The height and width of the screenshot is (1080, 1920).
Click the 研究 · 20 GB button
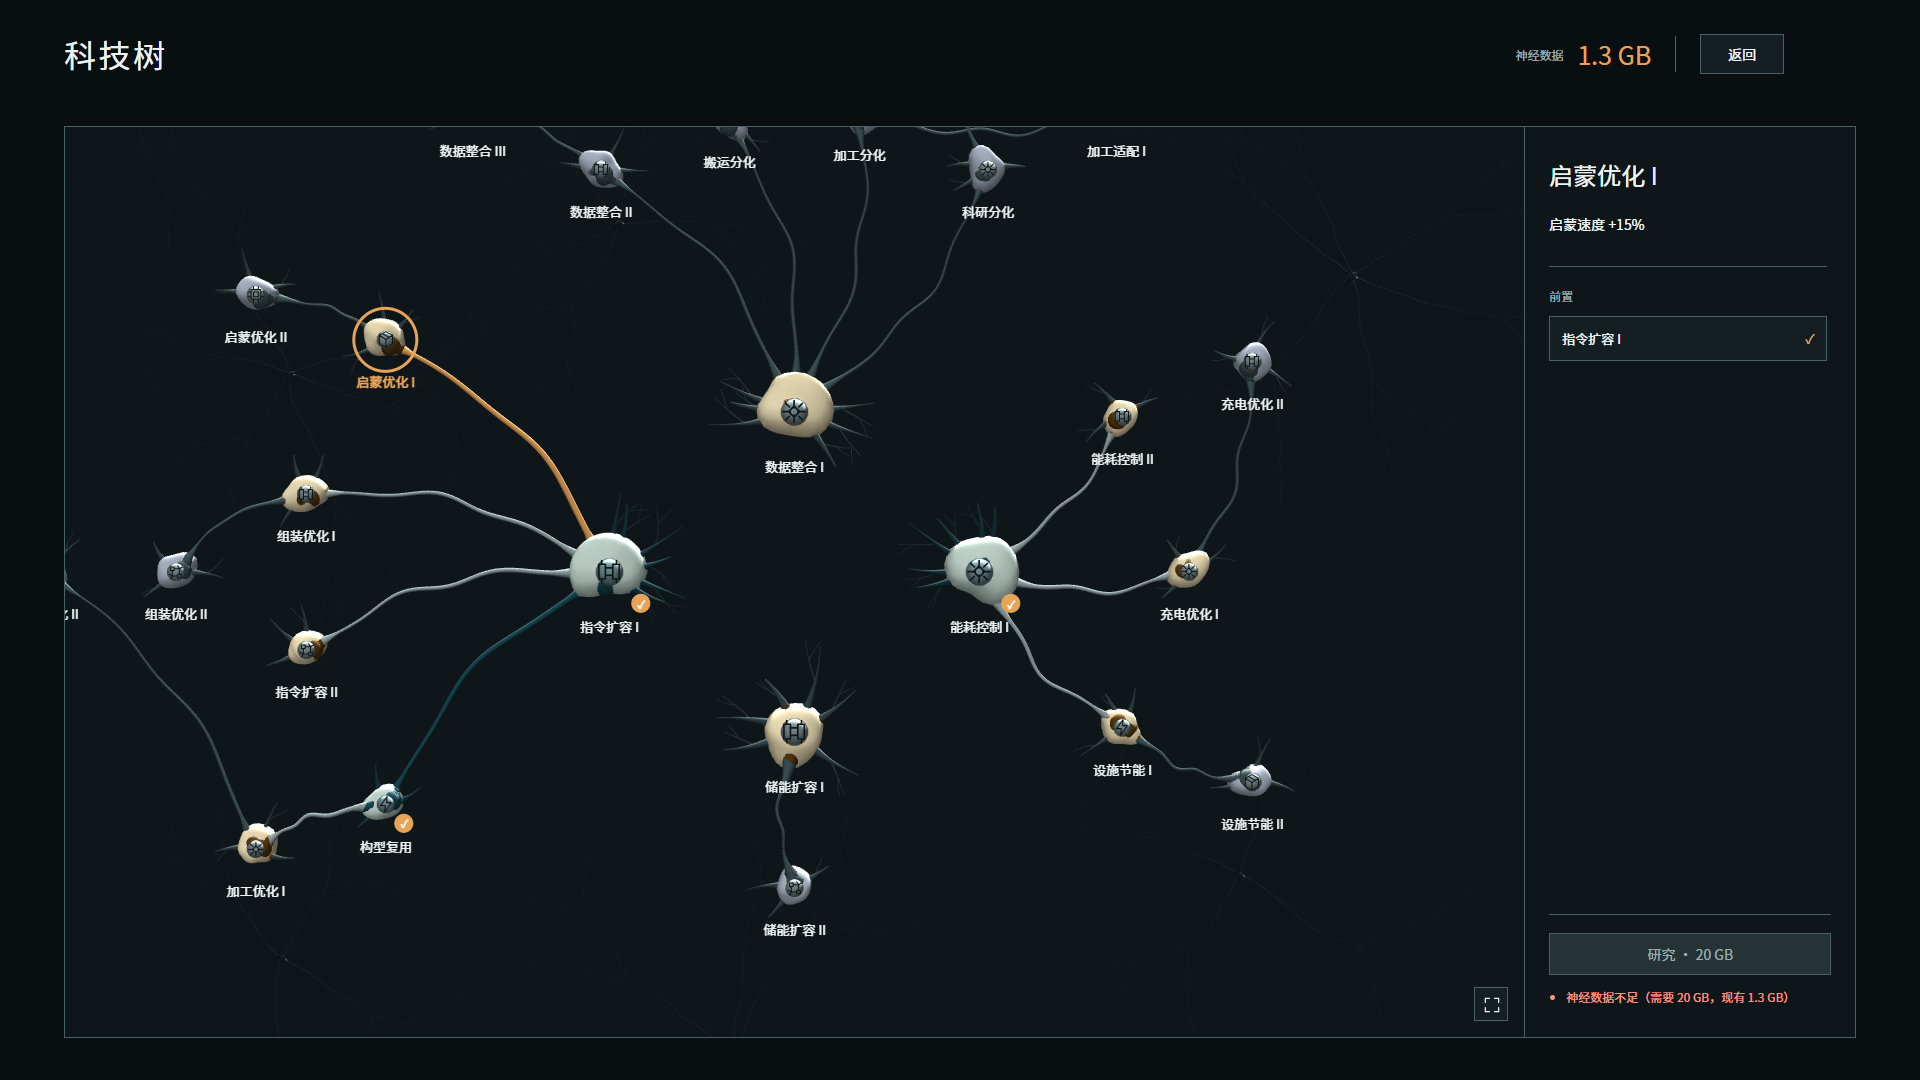pyautogui.click(x=1689, y=954)
